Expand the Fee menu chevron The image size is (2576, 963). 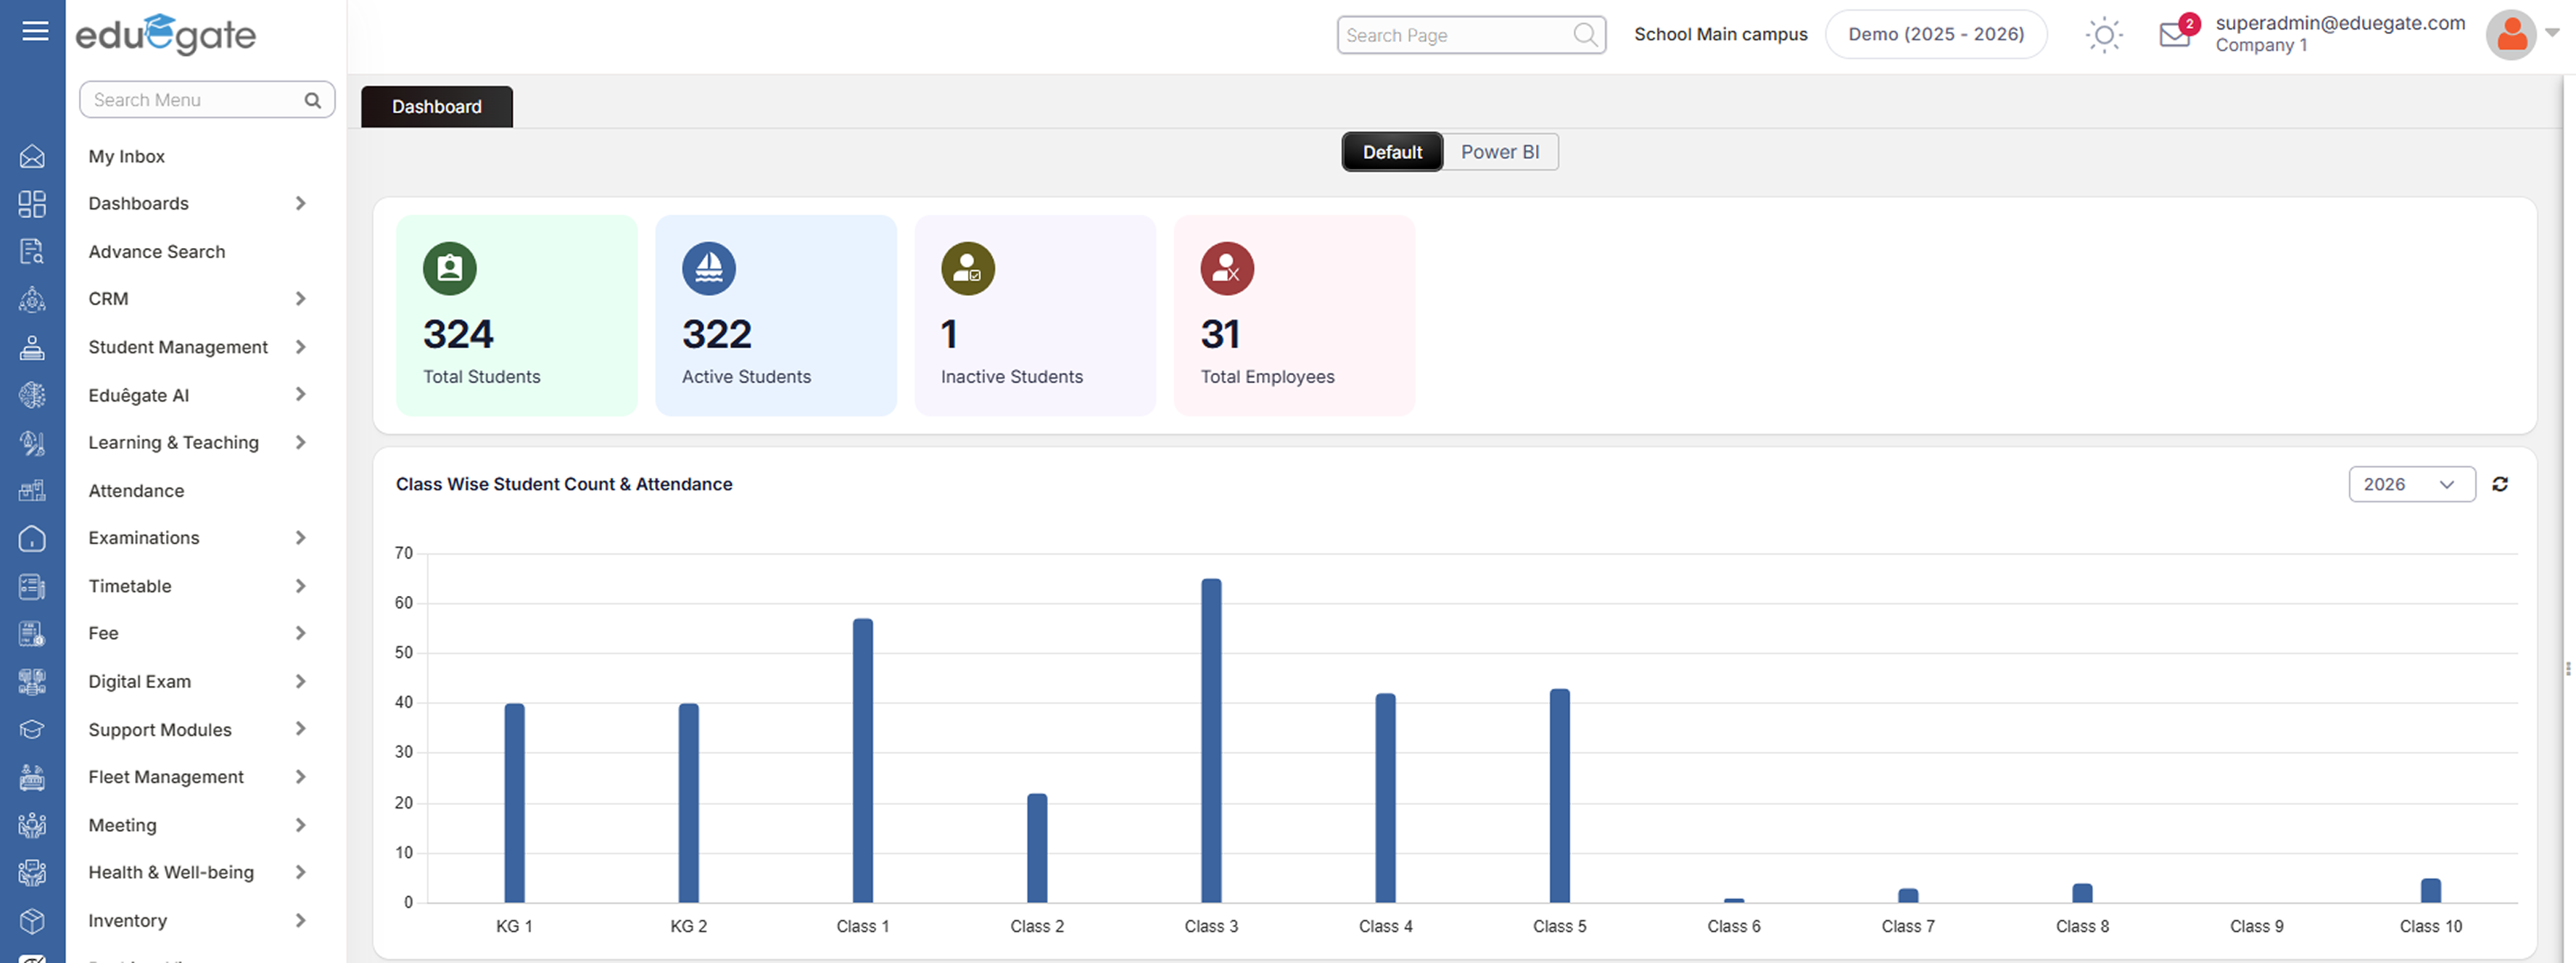coord(300,633)
